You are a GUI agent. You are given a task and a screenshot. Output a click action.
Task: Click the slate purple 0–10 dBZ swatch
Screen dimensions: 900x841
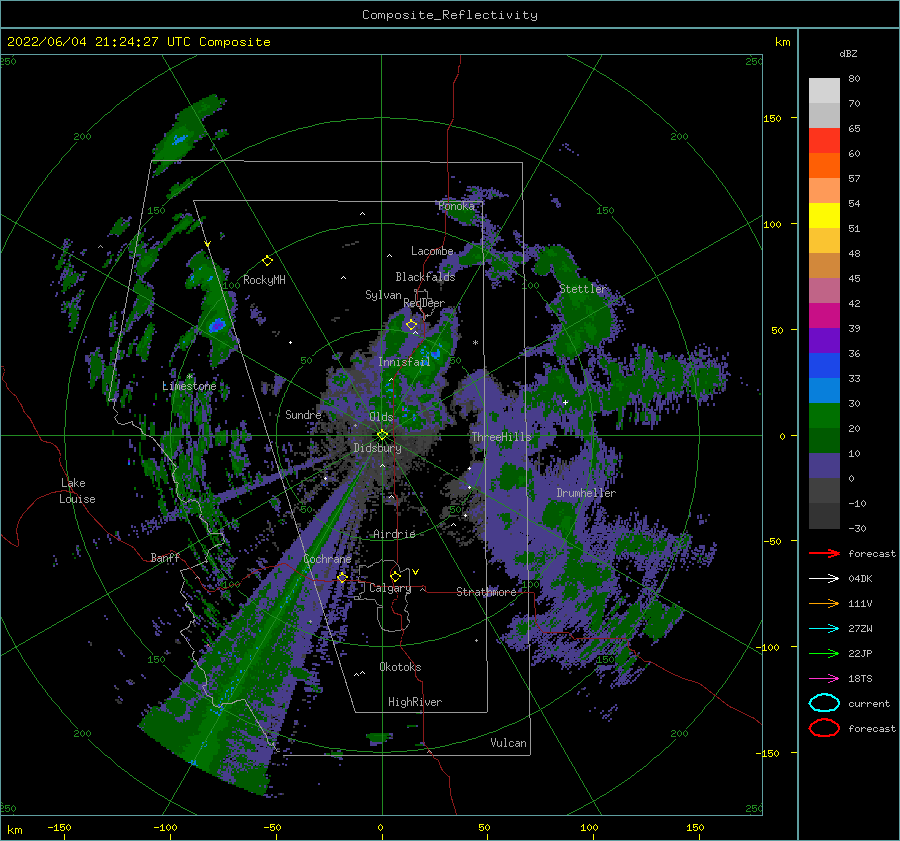click(824, 466)
